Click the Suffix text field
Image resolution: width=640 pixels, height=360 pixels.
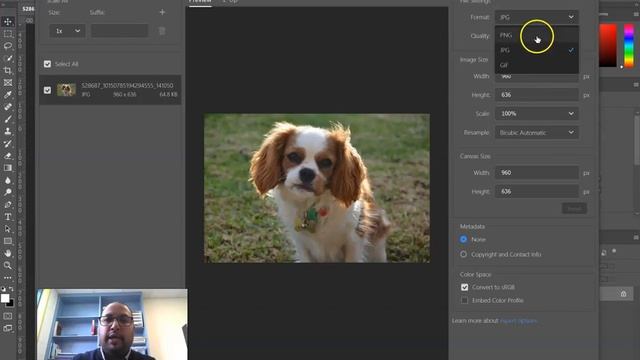pyautogui.click(x=120, y=31)
